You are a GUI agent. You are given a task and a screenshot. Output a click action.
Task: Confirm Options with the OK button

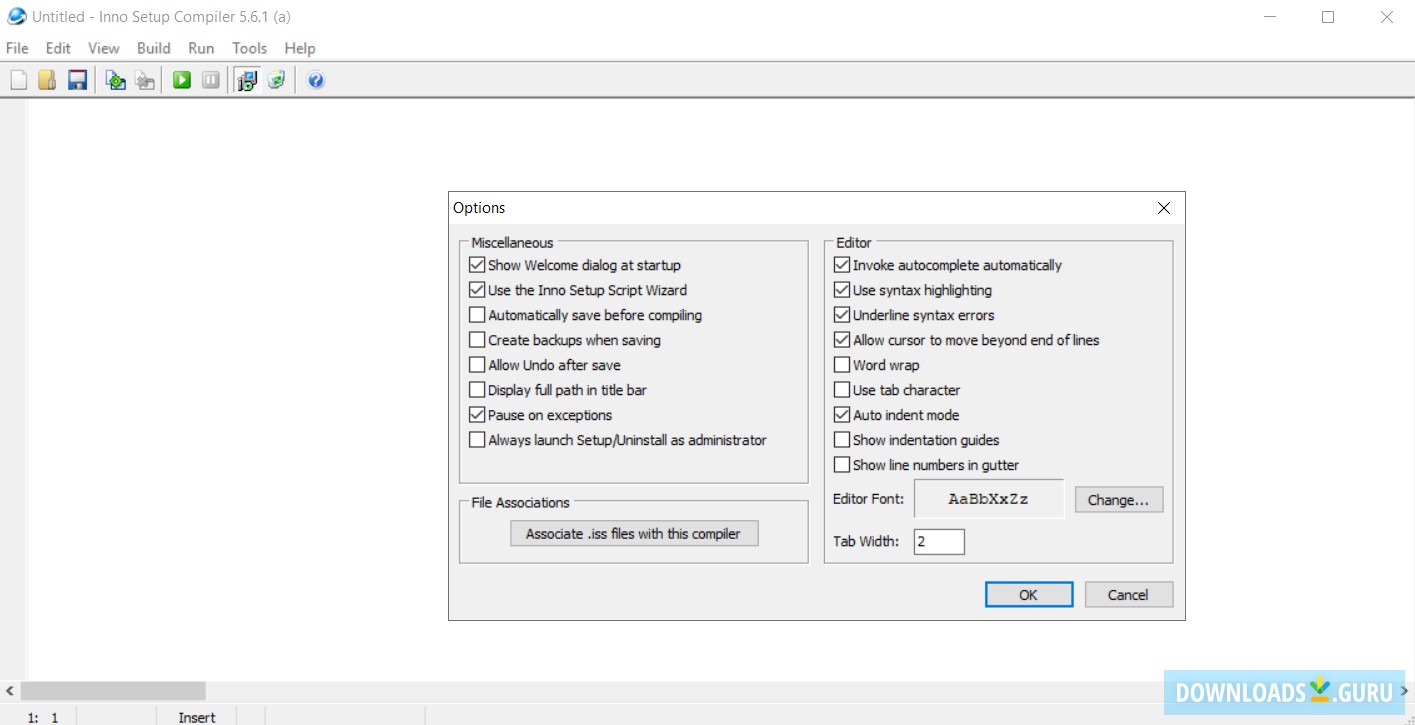point(1028,595)
